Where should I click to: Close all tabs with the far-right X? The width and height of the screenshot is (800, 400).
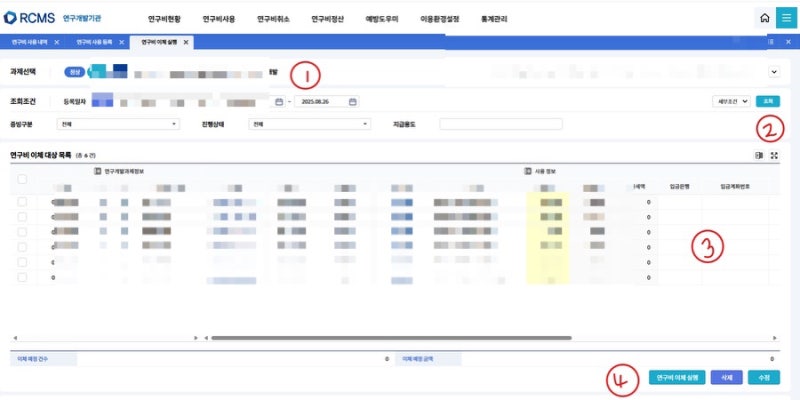click(x=788, y=42)
